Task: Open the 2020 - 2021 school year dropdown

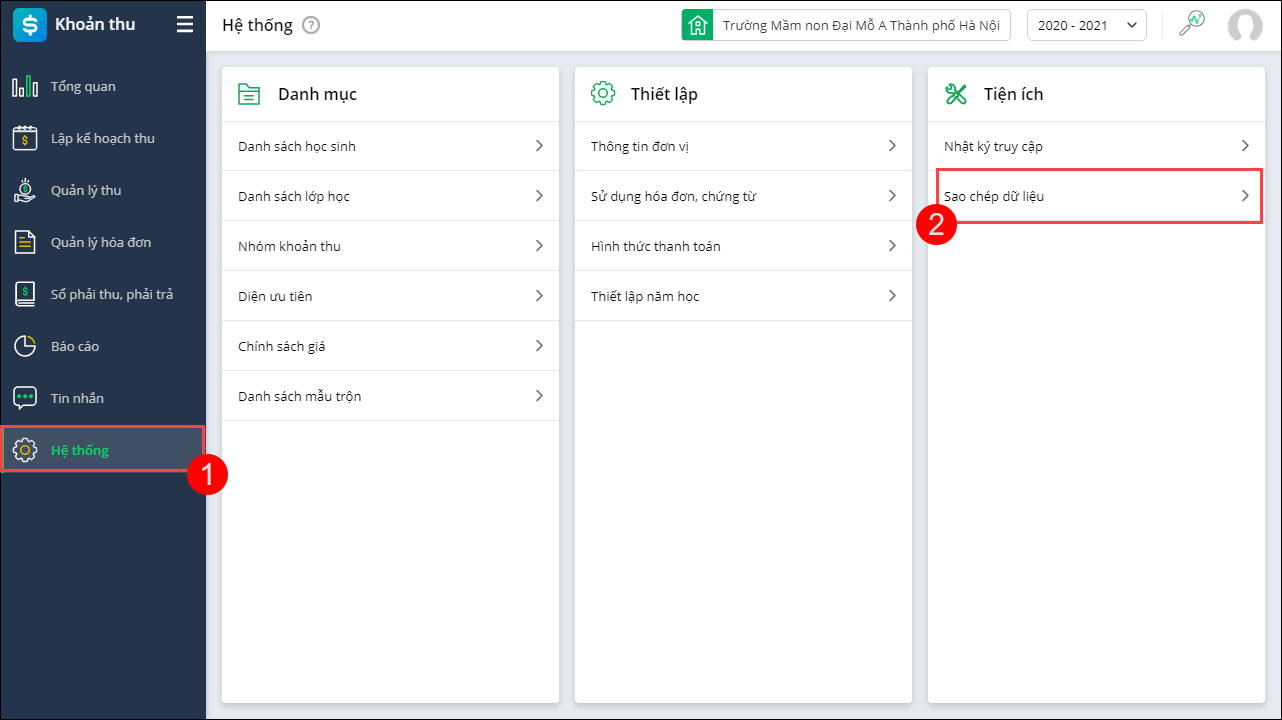Action: [x=1086, y=25]
